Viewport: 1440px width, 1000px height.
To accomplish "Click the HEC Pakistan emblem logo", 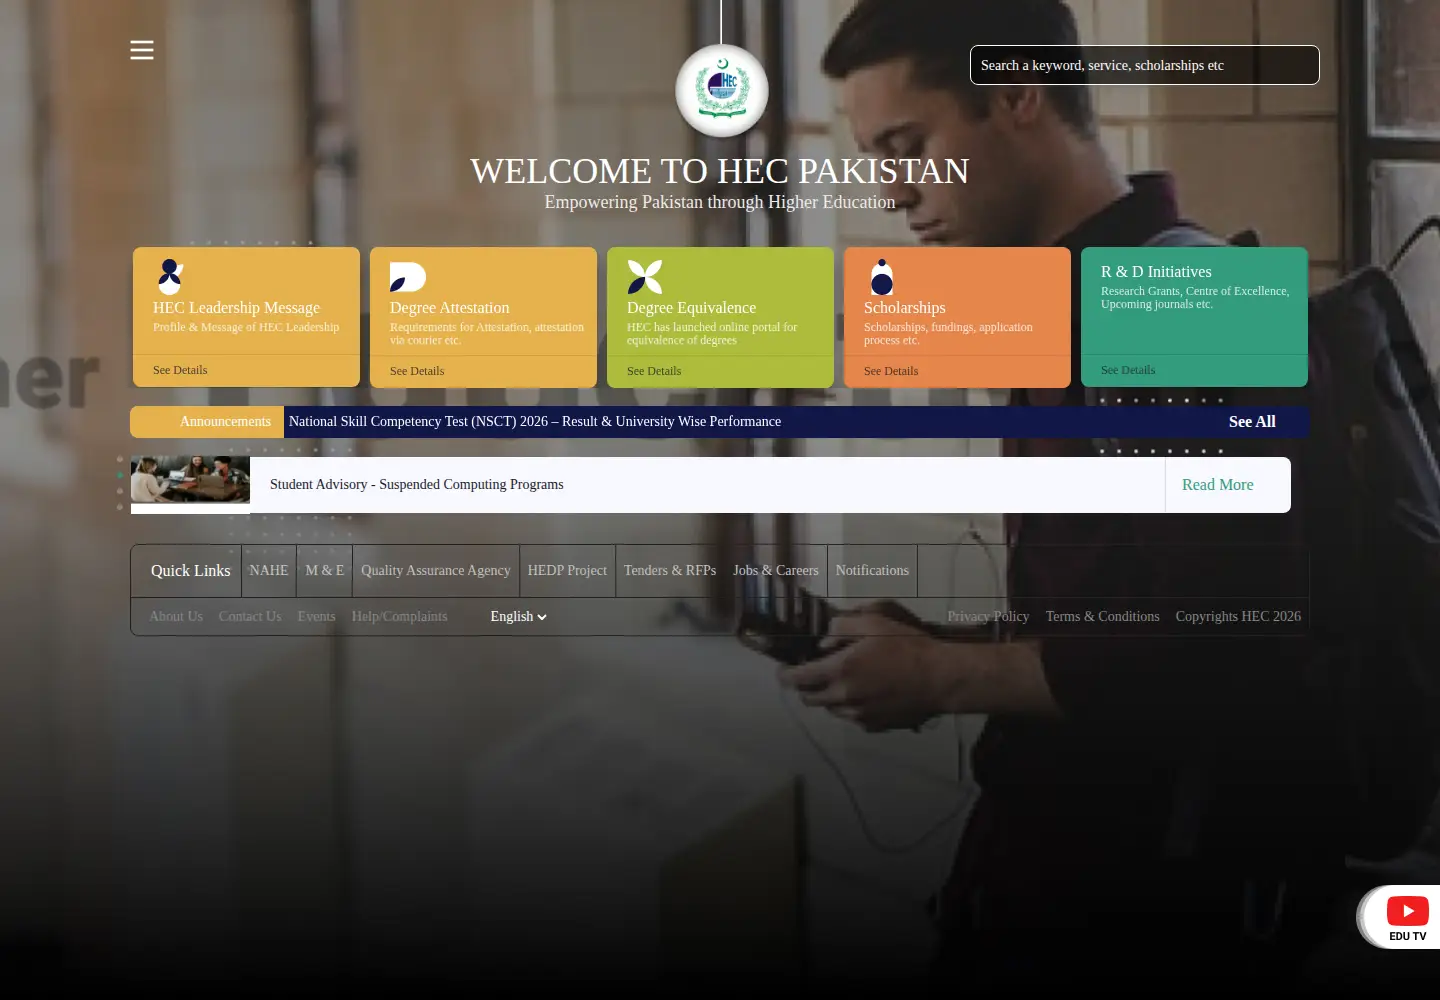I will coord(722,91).
